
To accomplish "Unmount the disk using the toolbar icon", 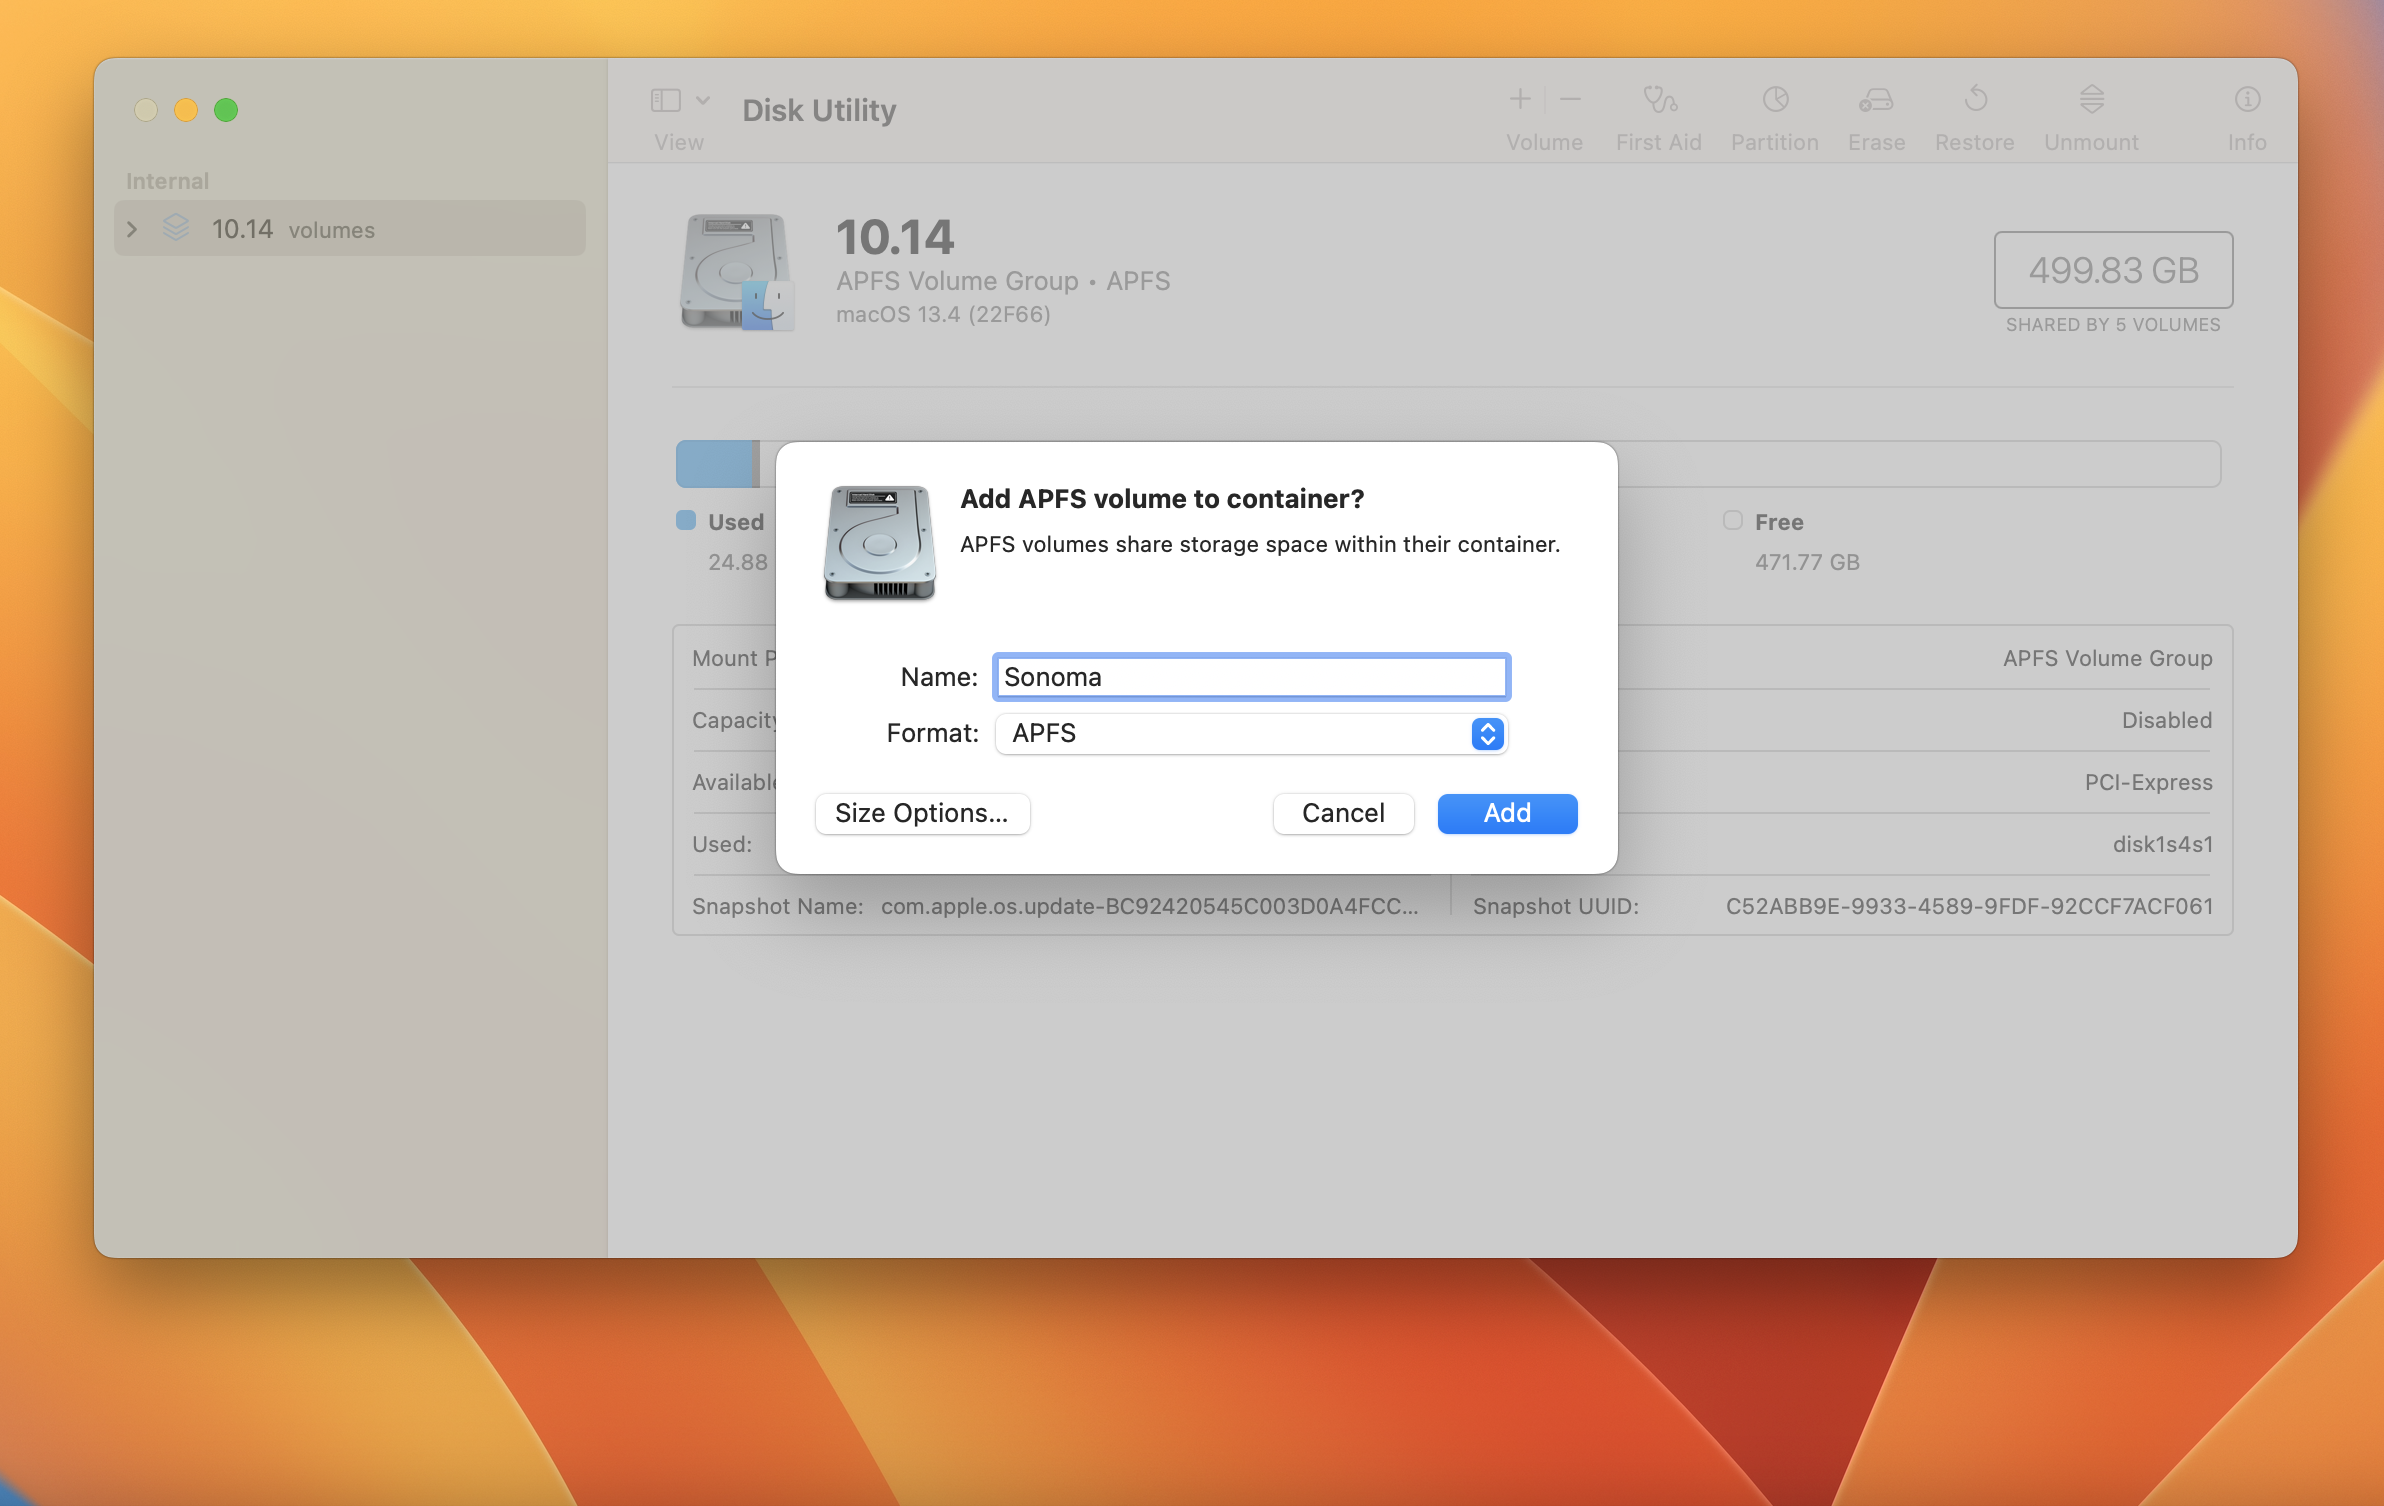I will (x=2090, y=100).
